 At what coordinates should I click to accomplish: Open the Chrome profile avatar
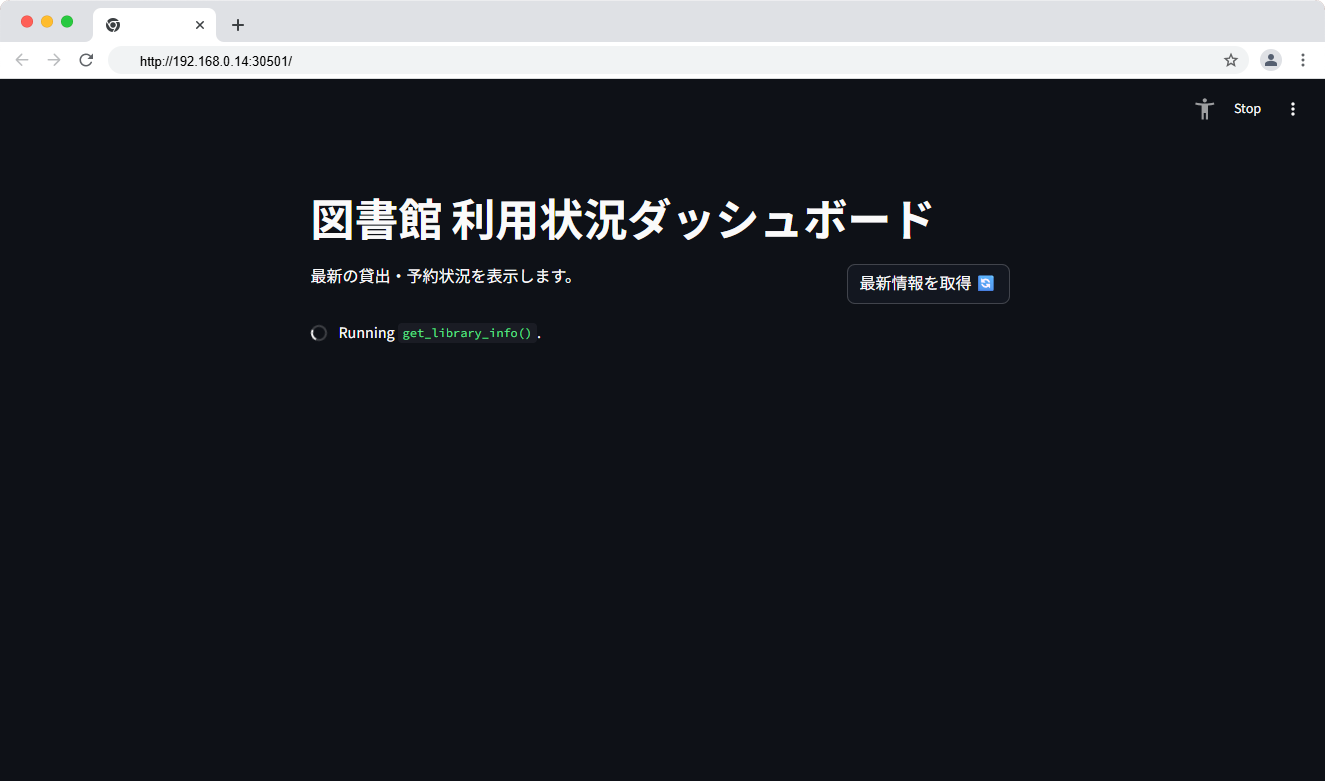click(x=1271, y=60)
